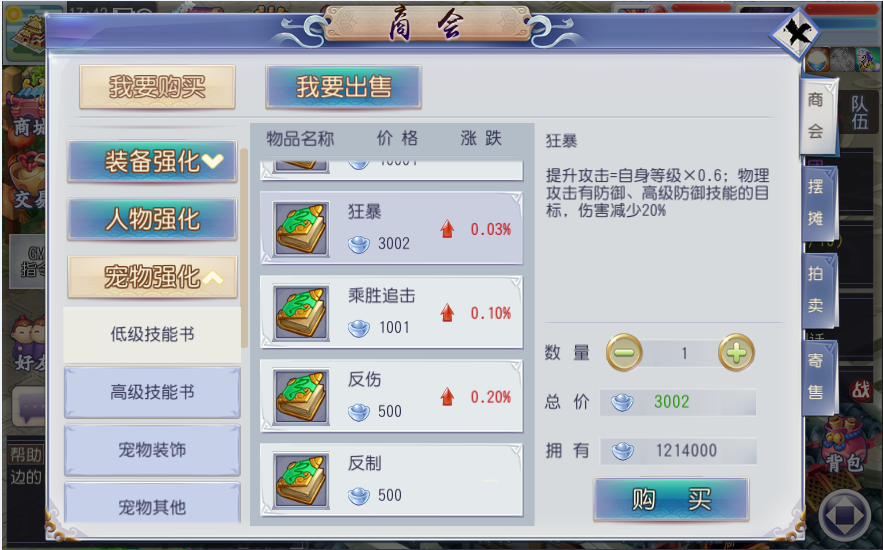Switch to the 我要出售 tab

point(344,87)
